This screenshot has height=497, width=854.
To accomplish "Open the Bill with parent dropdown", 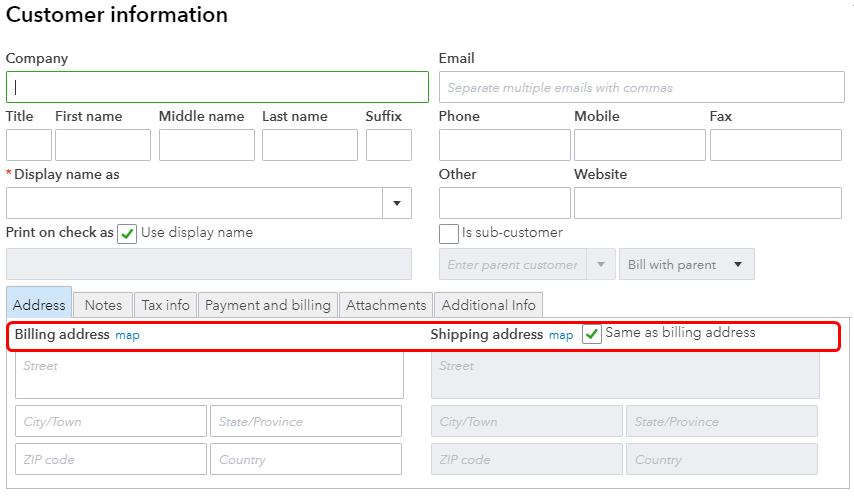I will 686,265.
